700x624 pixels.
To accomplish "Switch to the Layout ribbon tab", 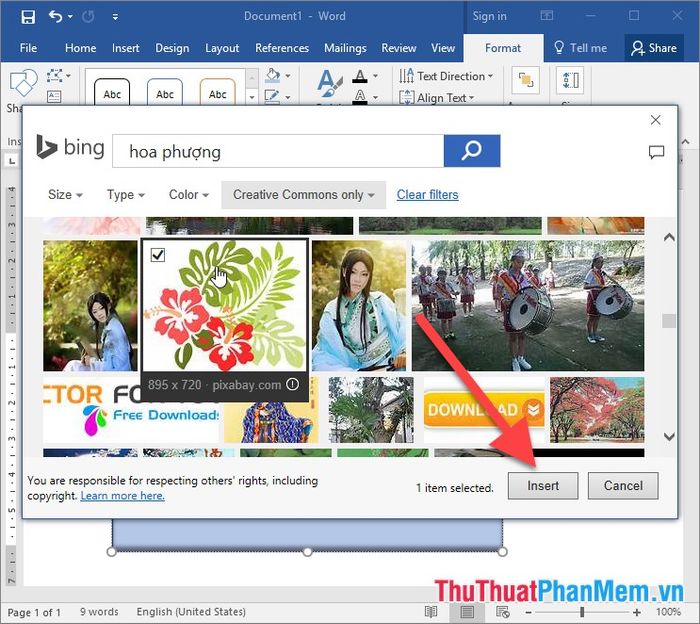I will [x=222, y=48].
